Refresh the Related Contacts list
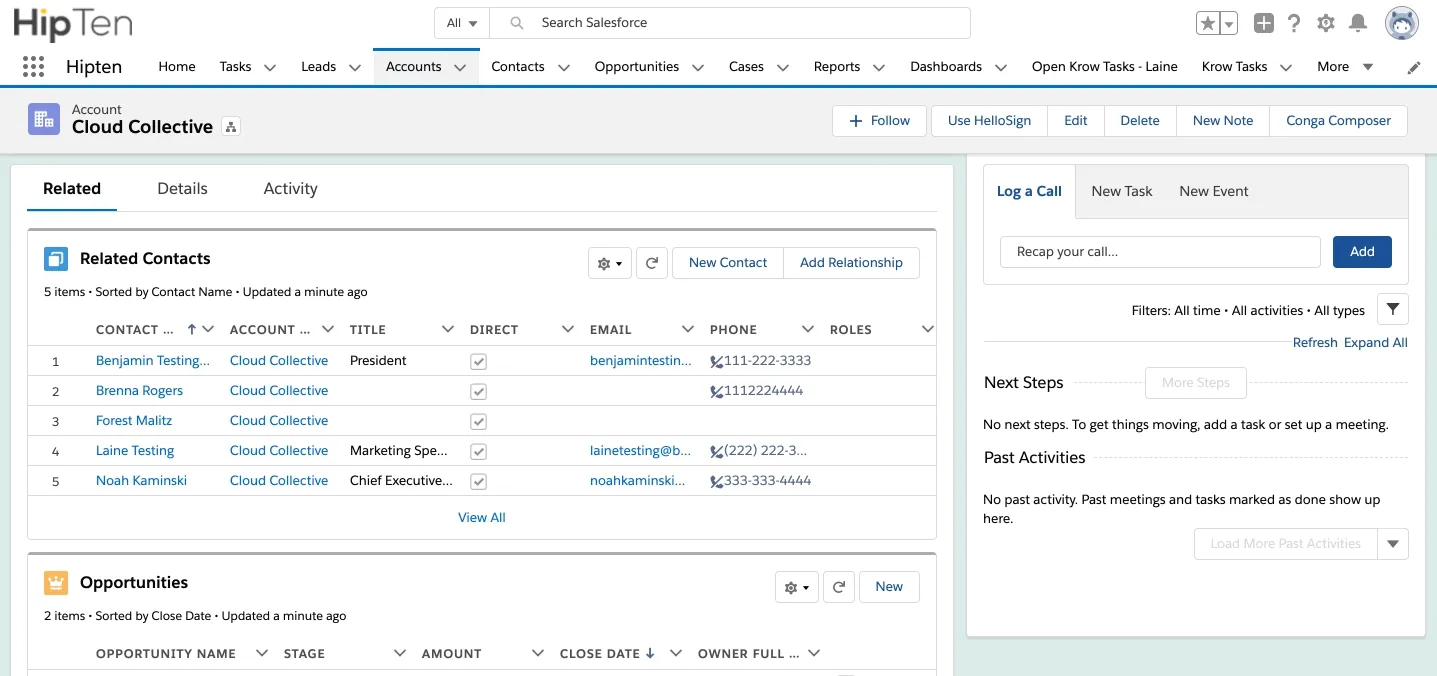 (x=652, y=263)
